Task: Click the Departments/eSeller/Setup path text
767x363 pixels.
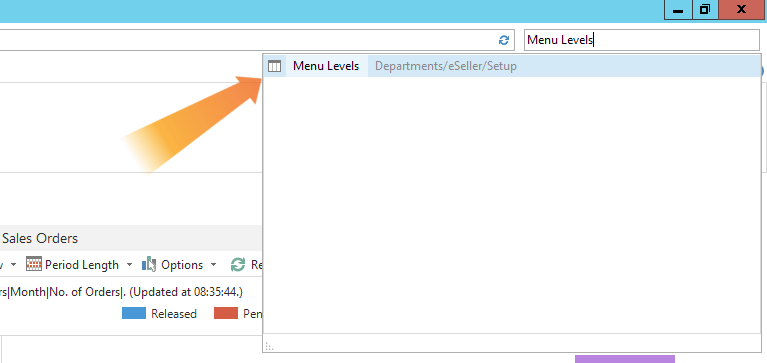Action: pyautogui.click(x=446, y=66)
